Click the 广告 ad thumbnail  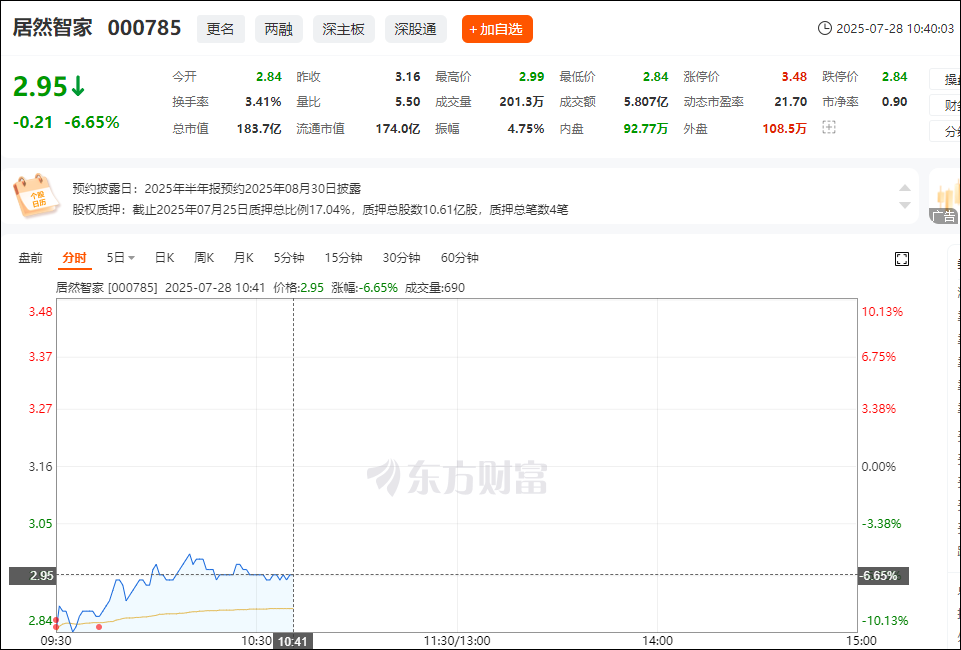[x=944, y=196]
